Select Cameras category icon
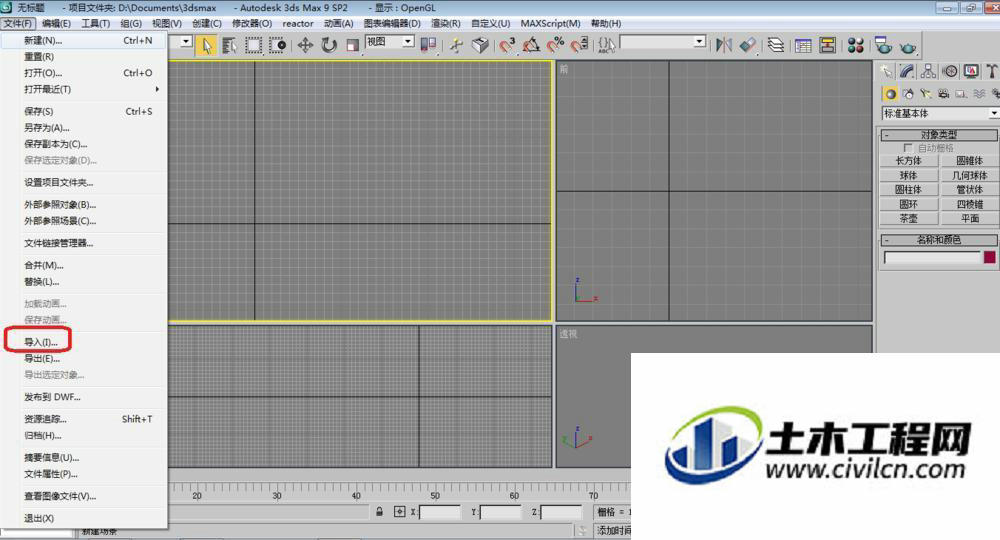The width and height of the screenshot is (1000, 540). [943, 94]
